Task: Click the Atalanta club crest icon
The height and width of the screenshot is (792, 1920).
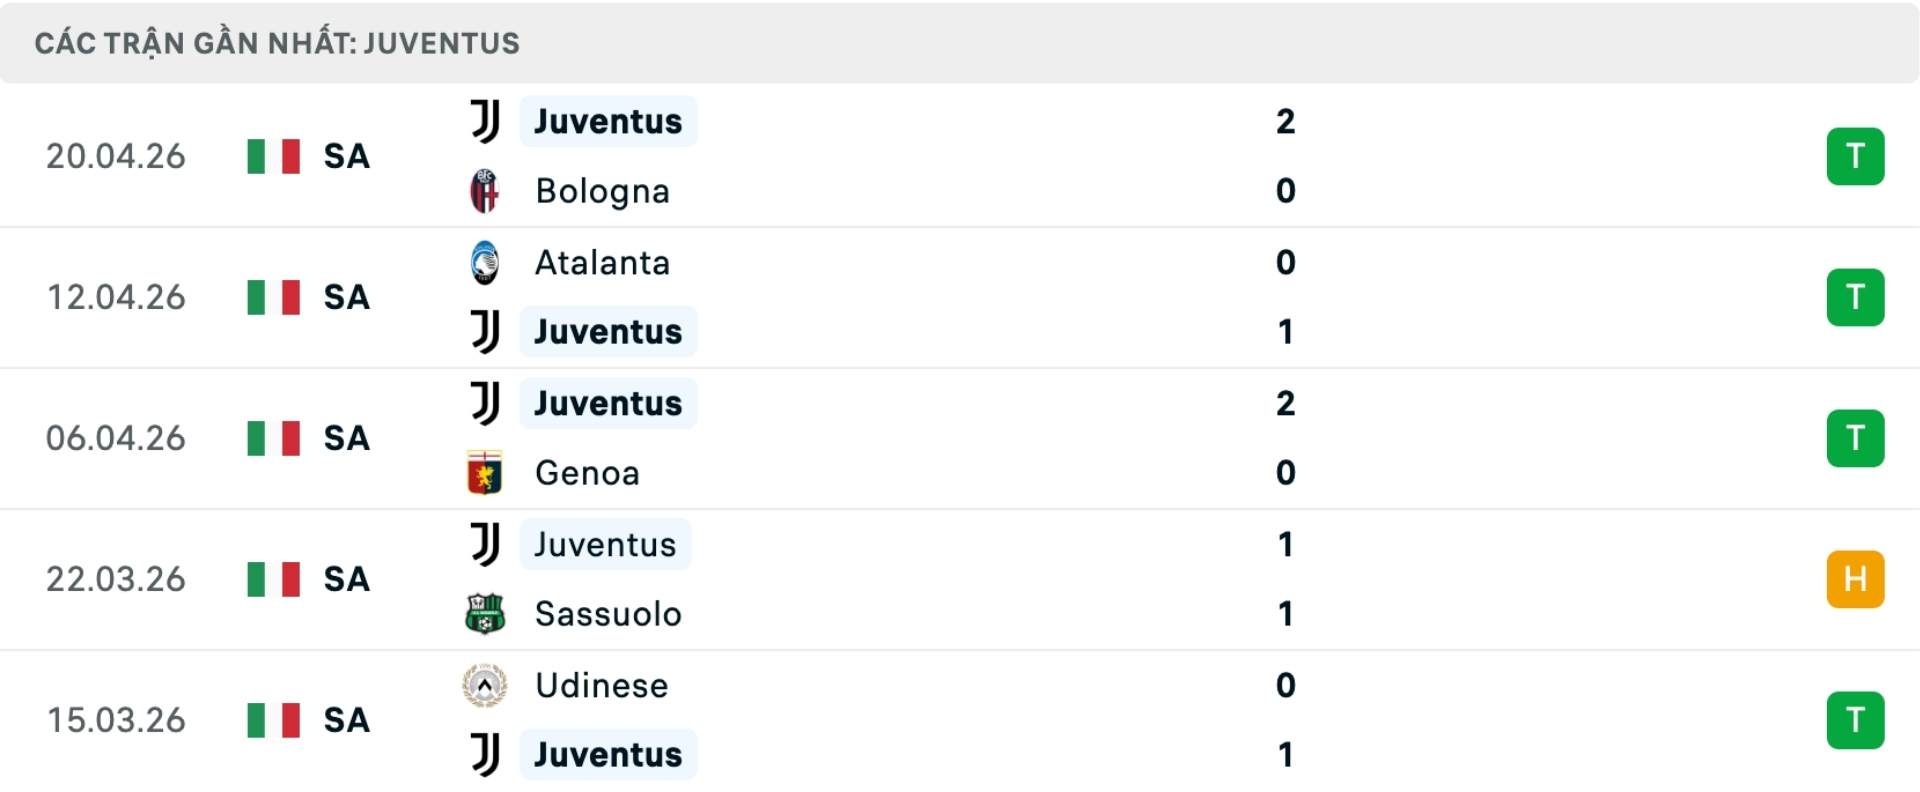Action: (485, 262)
